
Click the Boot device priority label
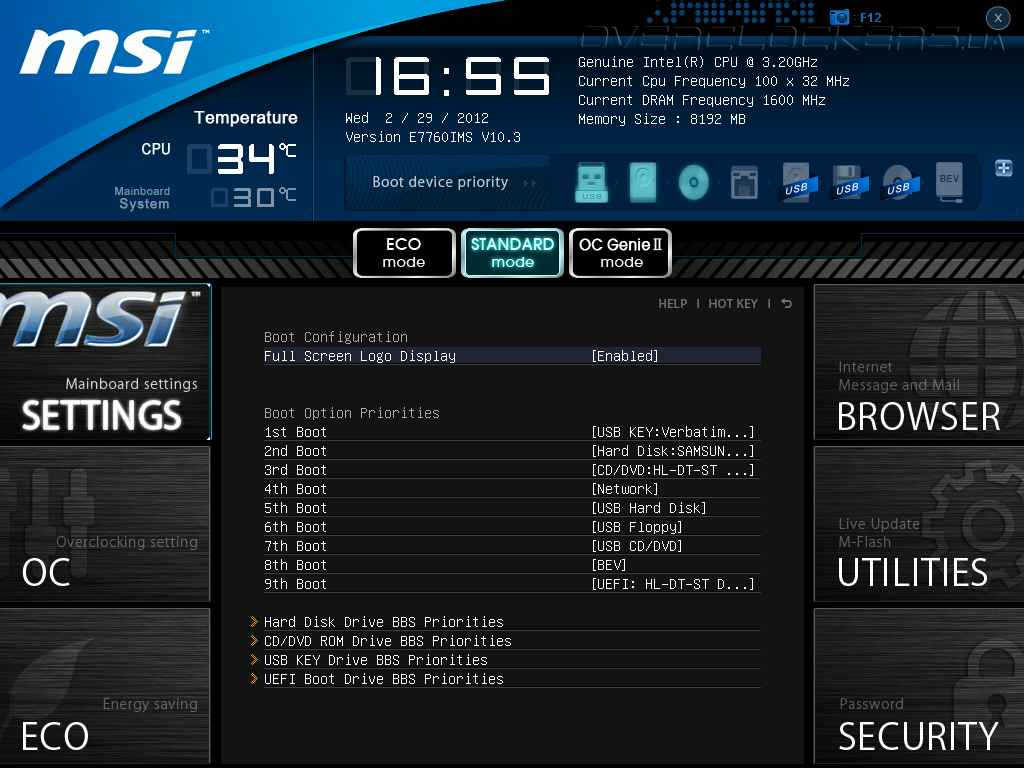(x=440, y=182)
